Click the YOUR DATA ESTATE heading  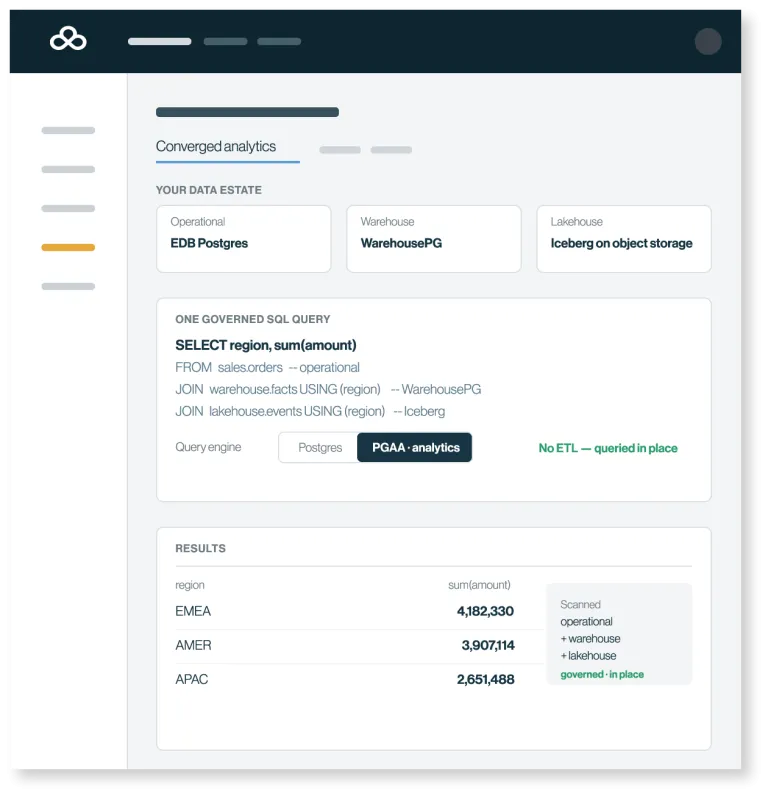[x=209, y=190]
